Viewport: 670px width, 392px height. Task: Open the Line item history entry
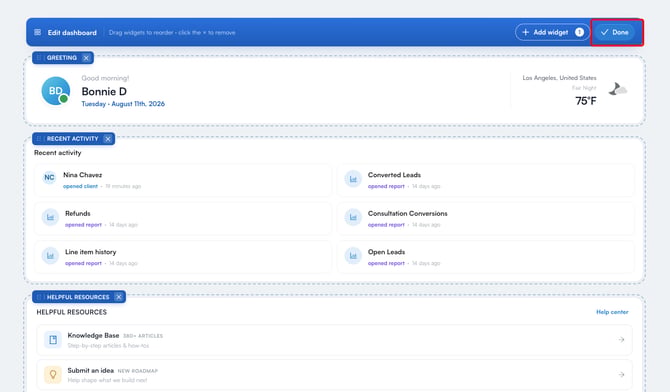[x=183, y=257]
